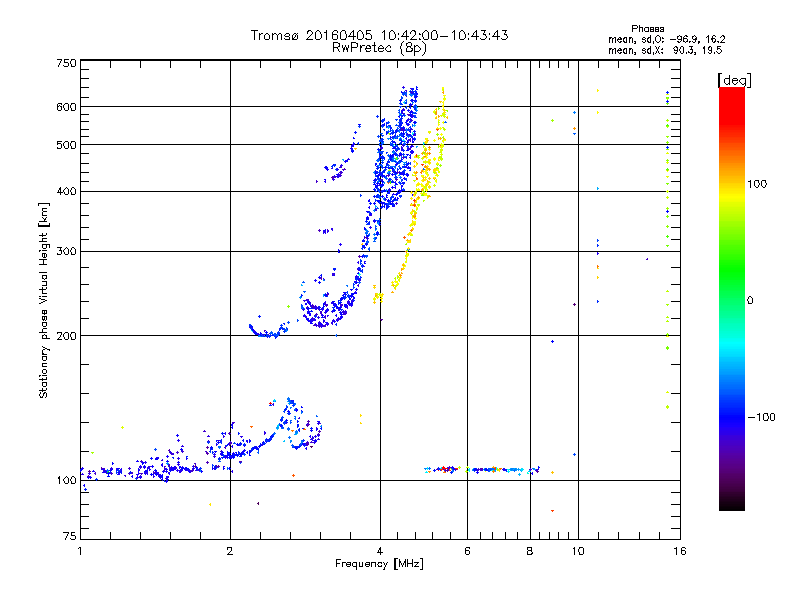The image size is (800, 600).
Task: Click the 'Phases' header label
Action: click(x=647, y=29)
